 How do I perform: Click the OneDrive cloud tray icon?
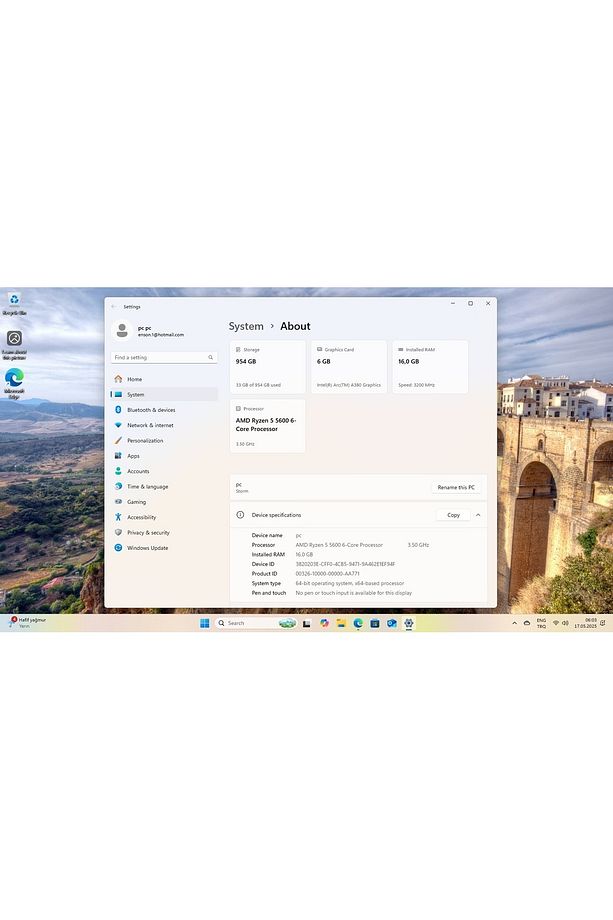(x=527, y=623)
